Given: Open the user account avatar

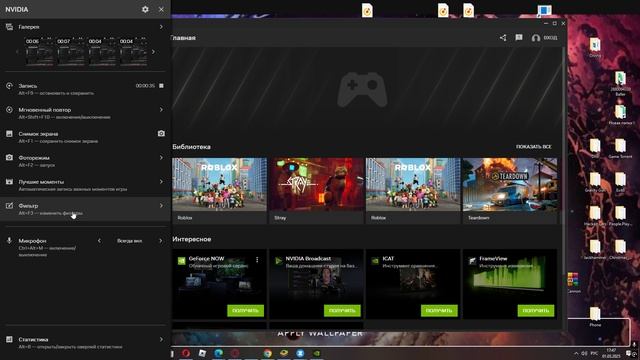Looking at the screenshot, I should [x=536, y=38].
